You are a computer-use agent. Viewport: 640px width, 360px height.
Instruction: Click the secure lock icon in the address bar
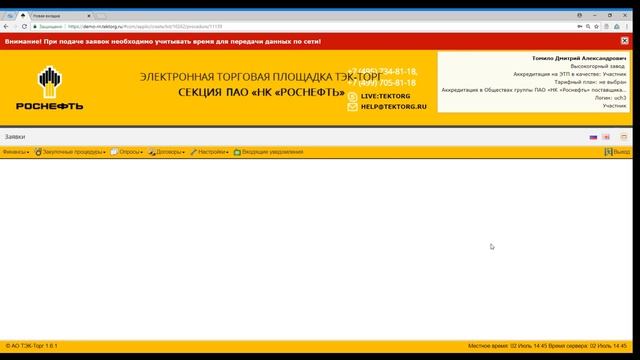tap(35, 27)
